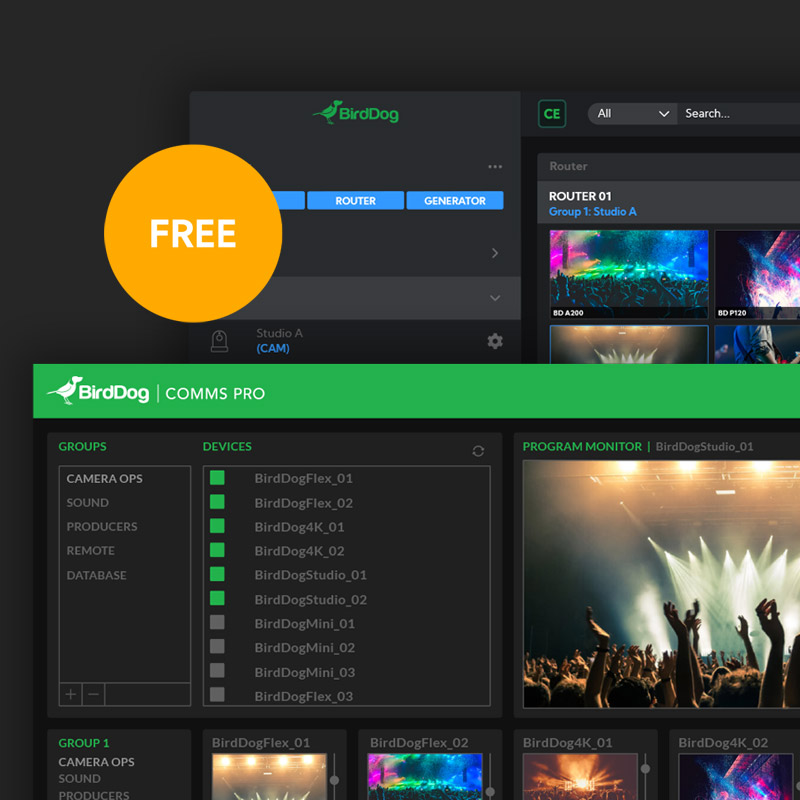800x800 pixels.
Task: Expand the right-chevron row in Central sidebar
Action: pyautogui.click(x=494, y=253)
